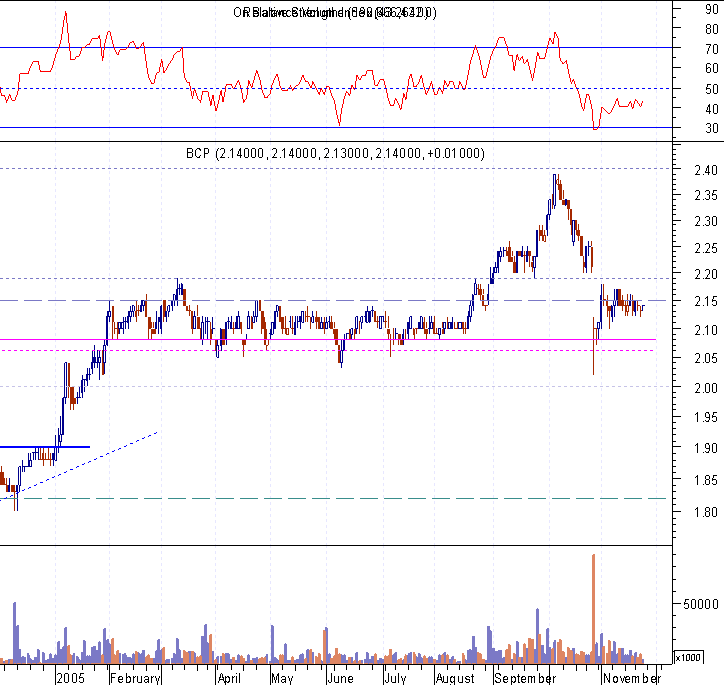
Task: Select the dotted RSI midline at 50
Action: pos(336,88)
